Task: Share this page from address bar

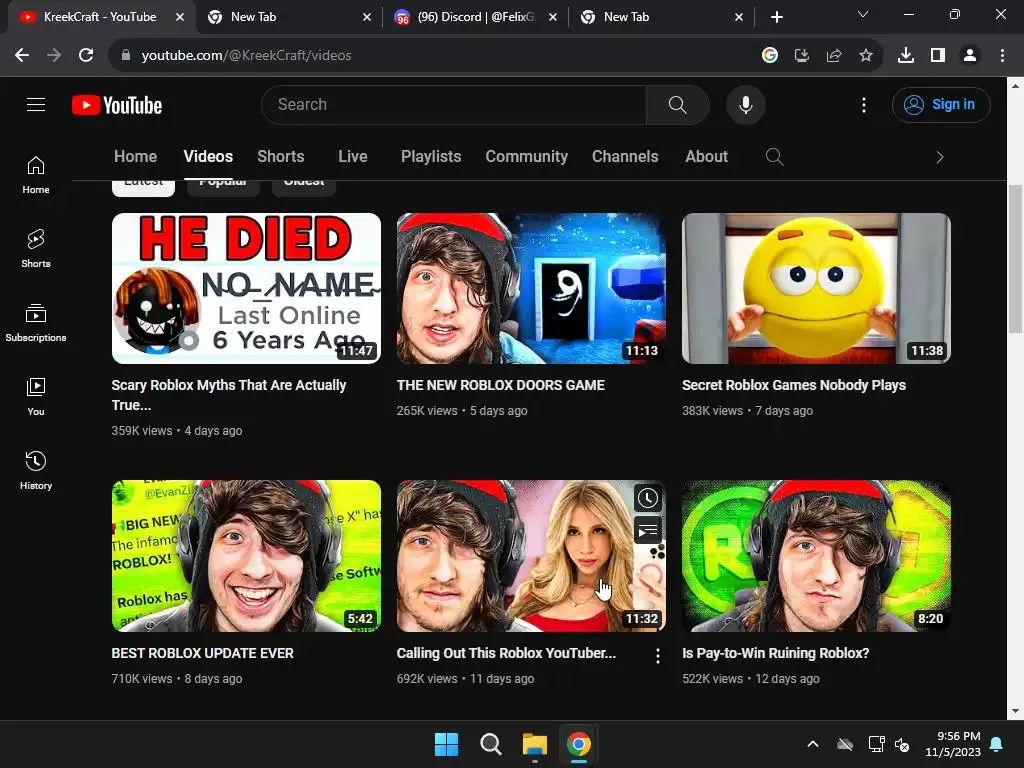Action: click(833, 56)
